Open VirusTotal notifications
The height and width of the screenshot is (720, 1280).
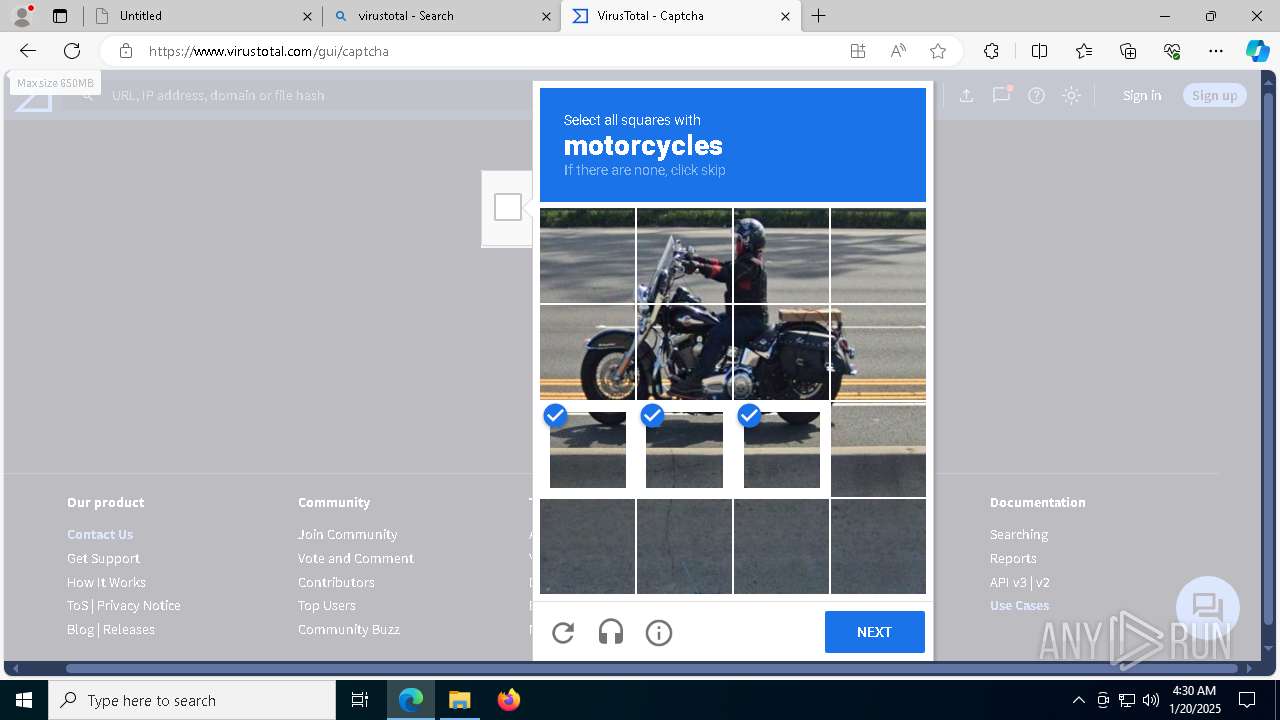pyautogui.click(x=1001, y=95)
